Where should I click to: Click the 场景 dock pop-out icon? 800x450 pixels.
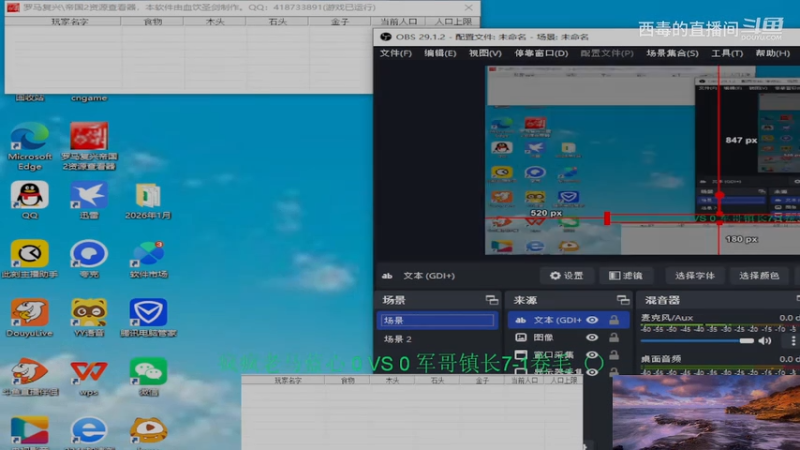pos(491,300)
